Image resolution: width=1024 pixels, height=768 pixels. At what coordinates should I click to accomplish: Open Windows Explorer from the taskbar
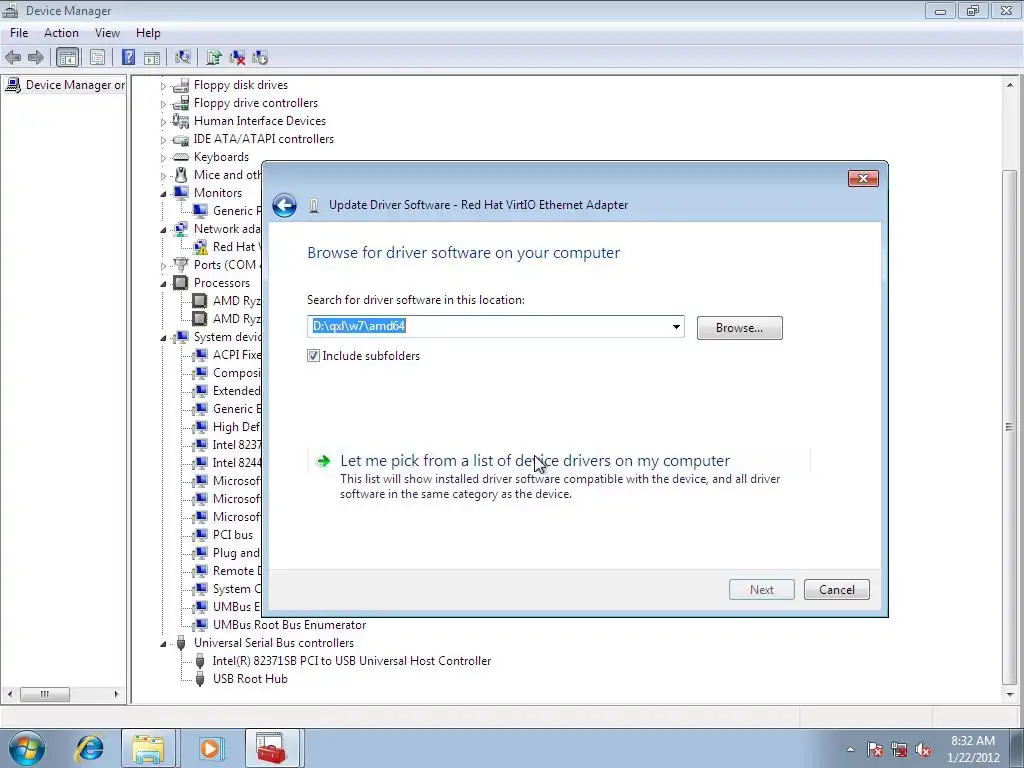pos(148,748)
